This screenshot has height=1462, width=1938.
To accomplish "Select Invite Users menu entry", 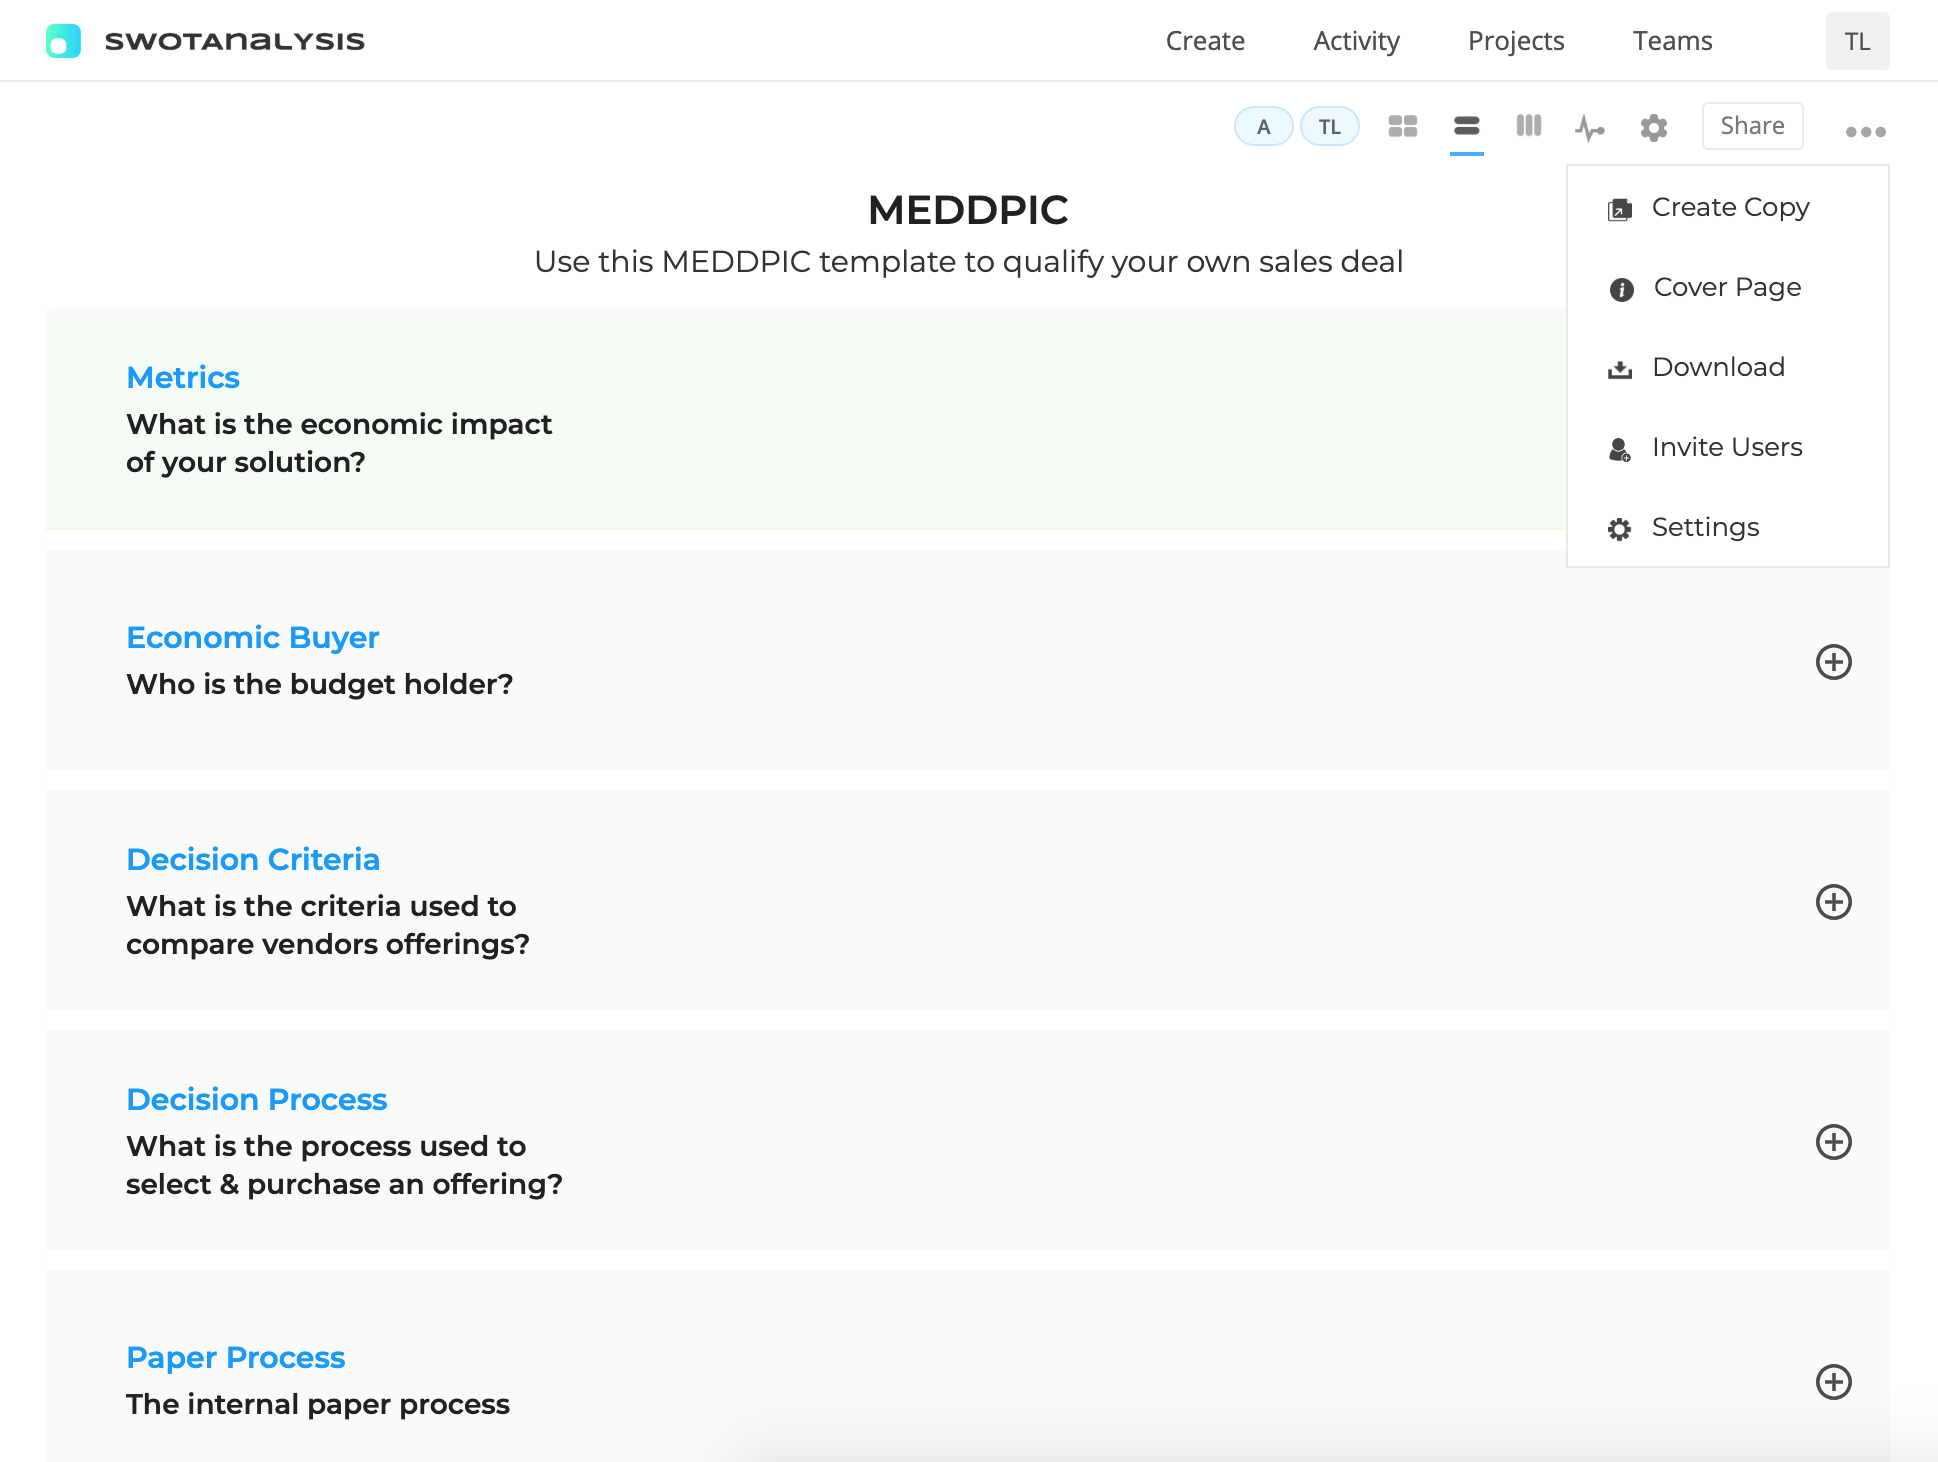I will click(x=1726, y=447).
